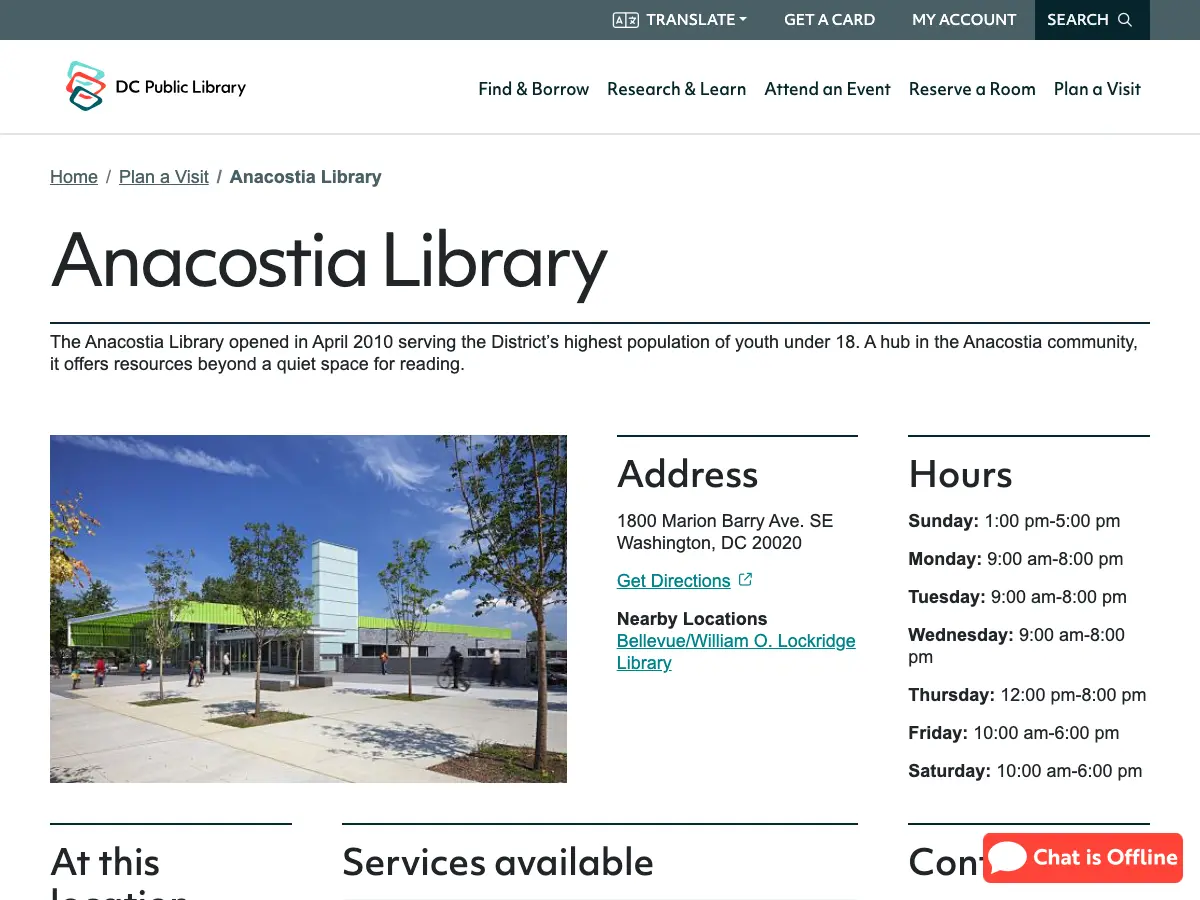Click the external link icon beside Get Directions
Viewport: 1200px width, 900px height.
click(745, 580)
